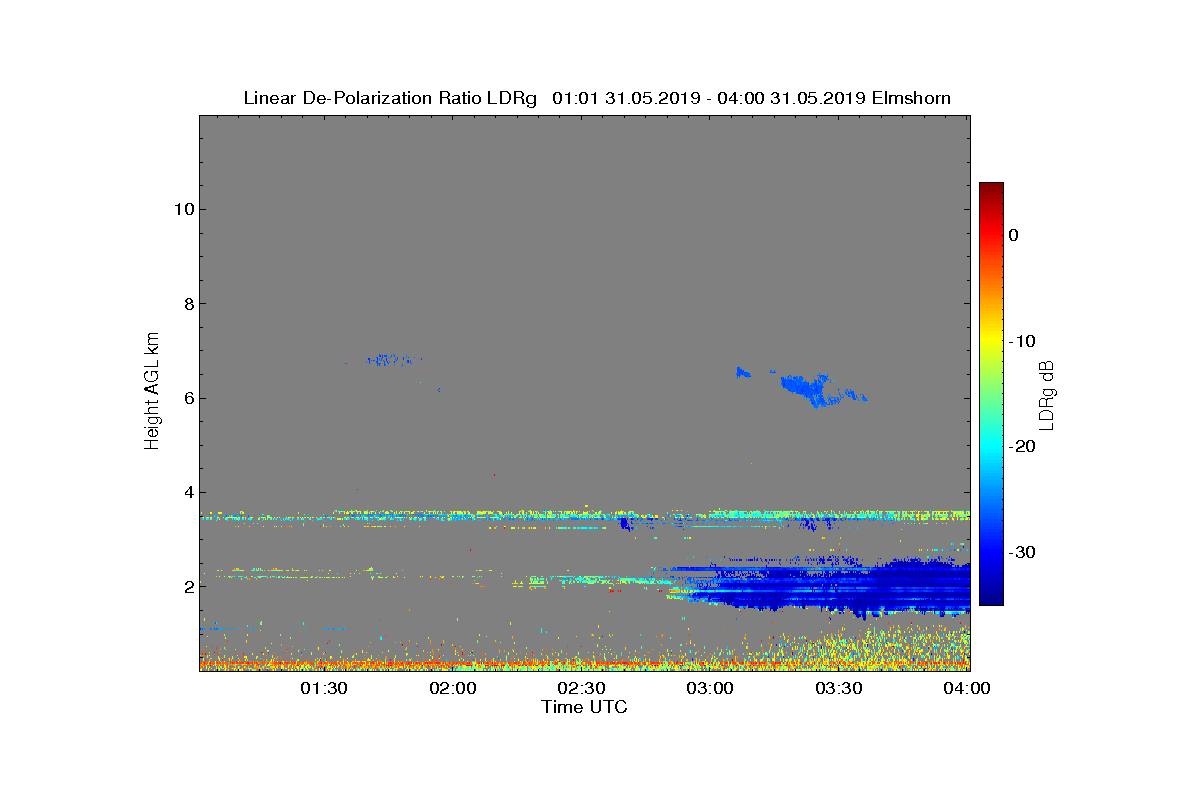Click the 02:00 time tick label
The image size is (1200, 800).
(453, 688)
